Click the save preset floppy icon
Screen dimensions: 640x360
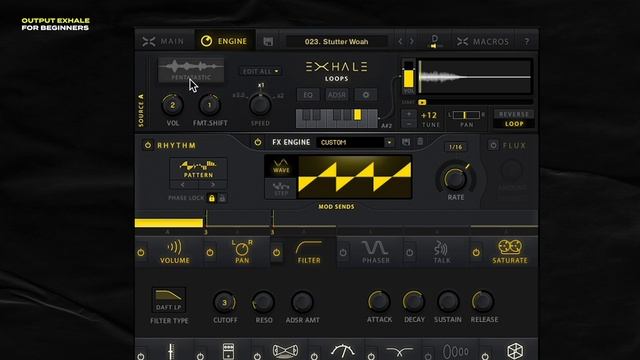tap(268, 41)
